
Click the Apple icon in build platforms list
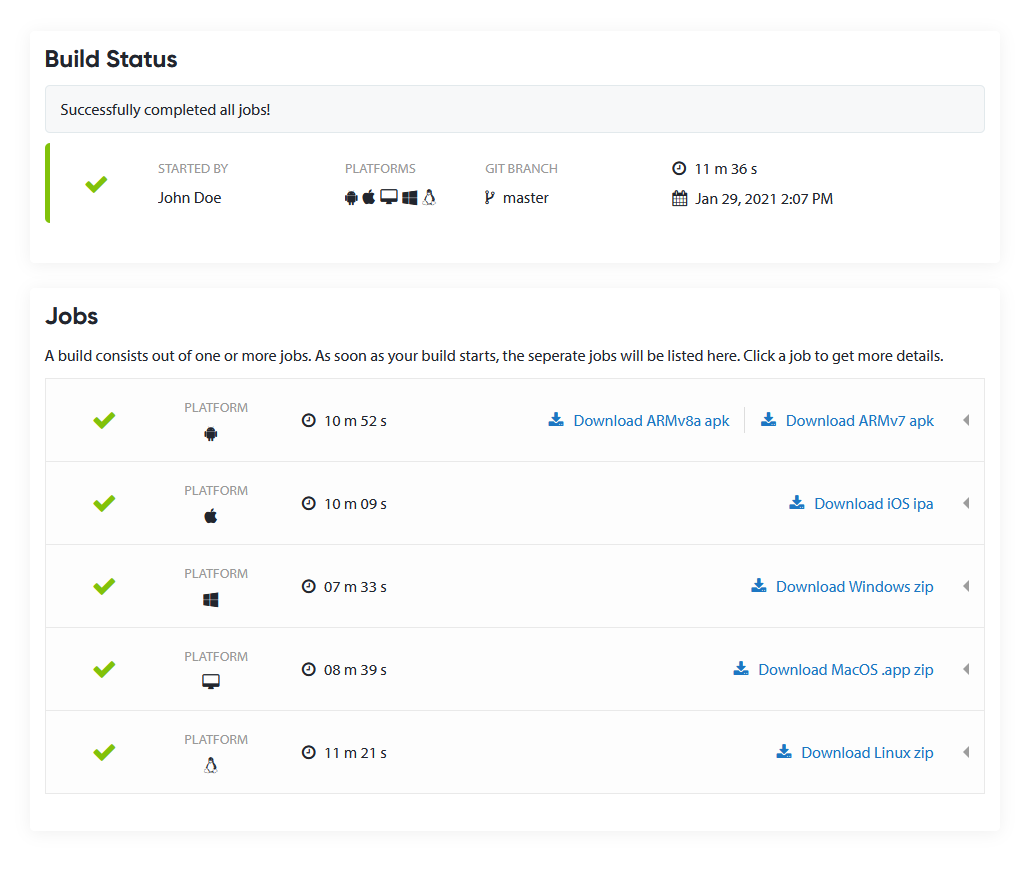pos(369,197)
